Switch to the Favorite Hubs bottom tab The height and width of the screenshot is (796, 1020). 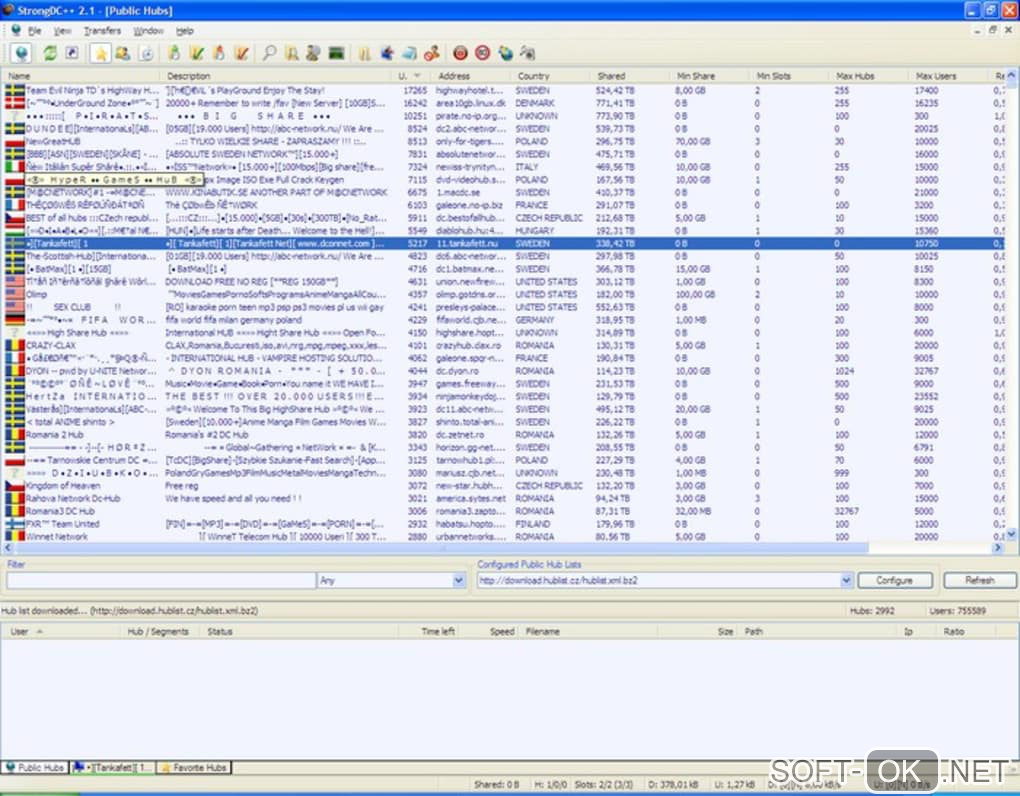click(x=196, y=768)
